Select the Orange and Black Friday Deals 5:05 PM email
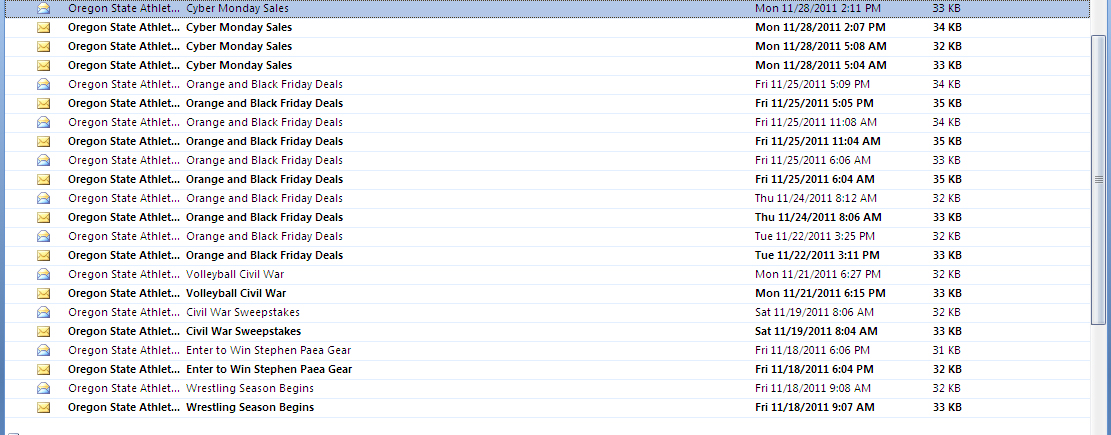 coord(264,103)
